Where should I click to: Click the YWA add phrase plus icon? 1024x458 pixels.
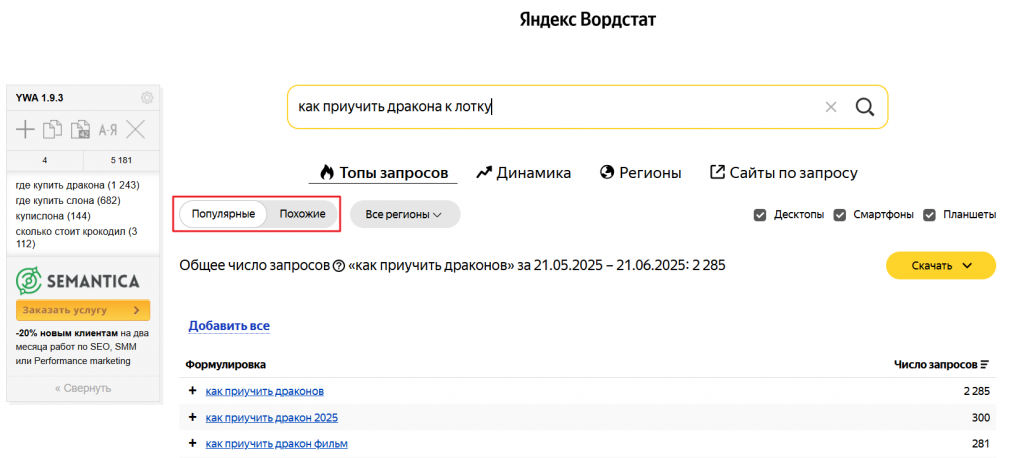[25, 129]
